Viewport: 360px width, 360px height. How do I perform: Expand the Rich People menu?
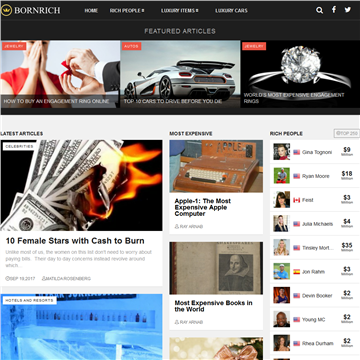point(127,11)
